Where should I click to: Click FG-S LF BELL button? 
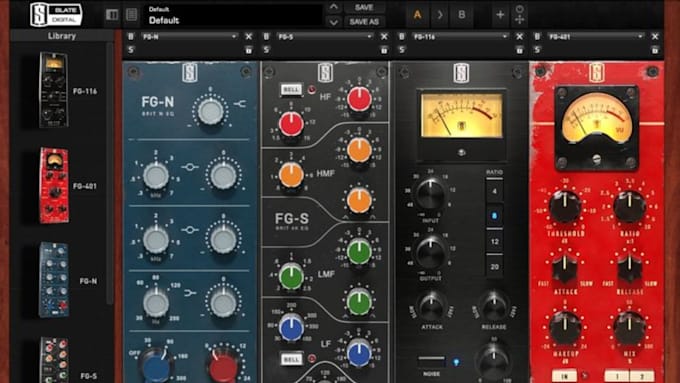[291, 359]
